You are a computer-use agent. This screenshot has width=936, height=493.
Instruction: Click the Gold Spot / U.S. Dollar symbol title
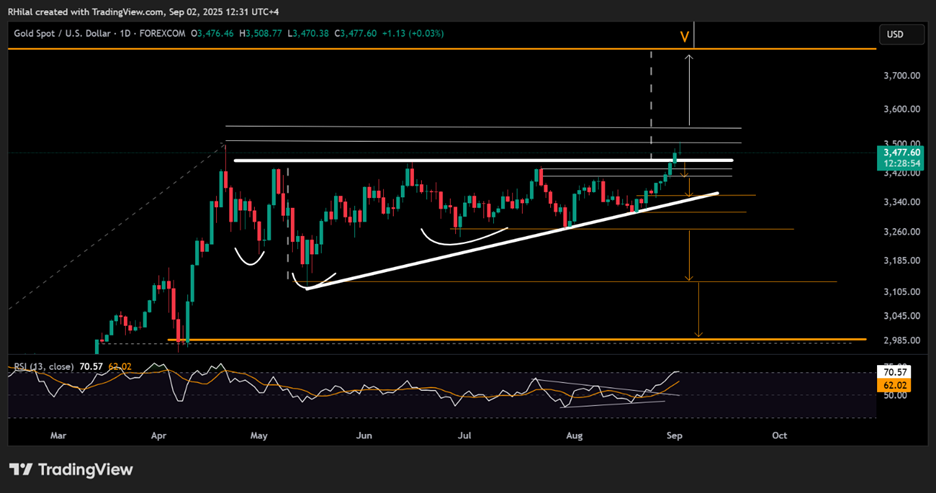pos(62,33)
